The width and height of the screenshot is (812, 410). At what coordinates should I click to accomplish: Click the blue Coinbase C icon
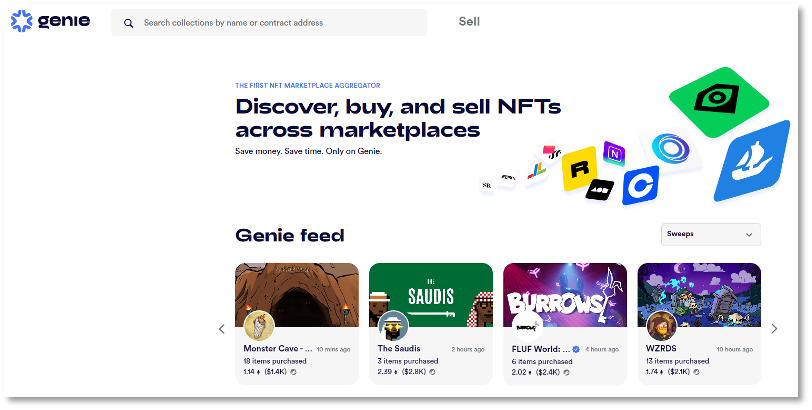(x=640, y=185)
